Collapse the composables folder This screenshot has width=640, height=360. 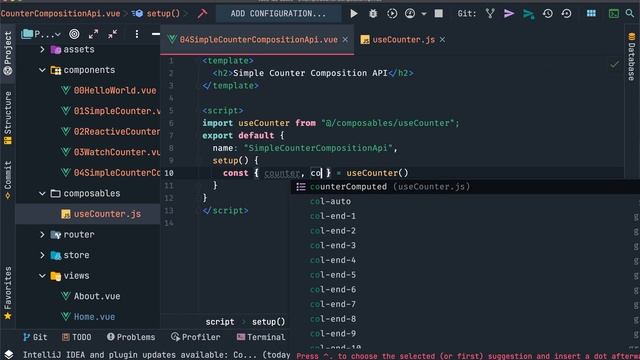42,193
